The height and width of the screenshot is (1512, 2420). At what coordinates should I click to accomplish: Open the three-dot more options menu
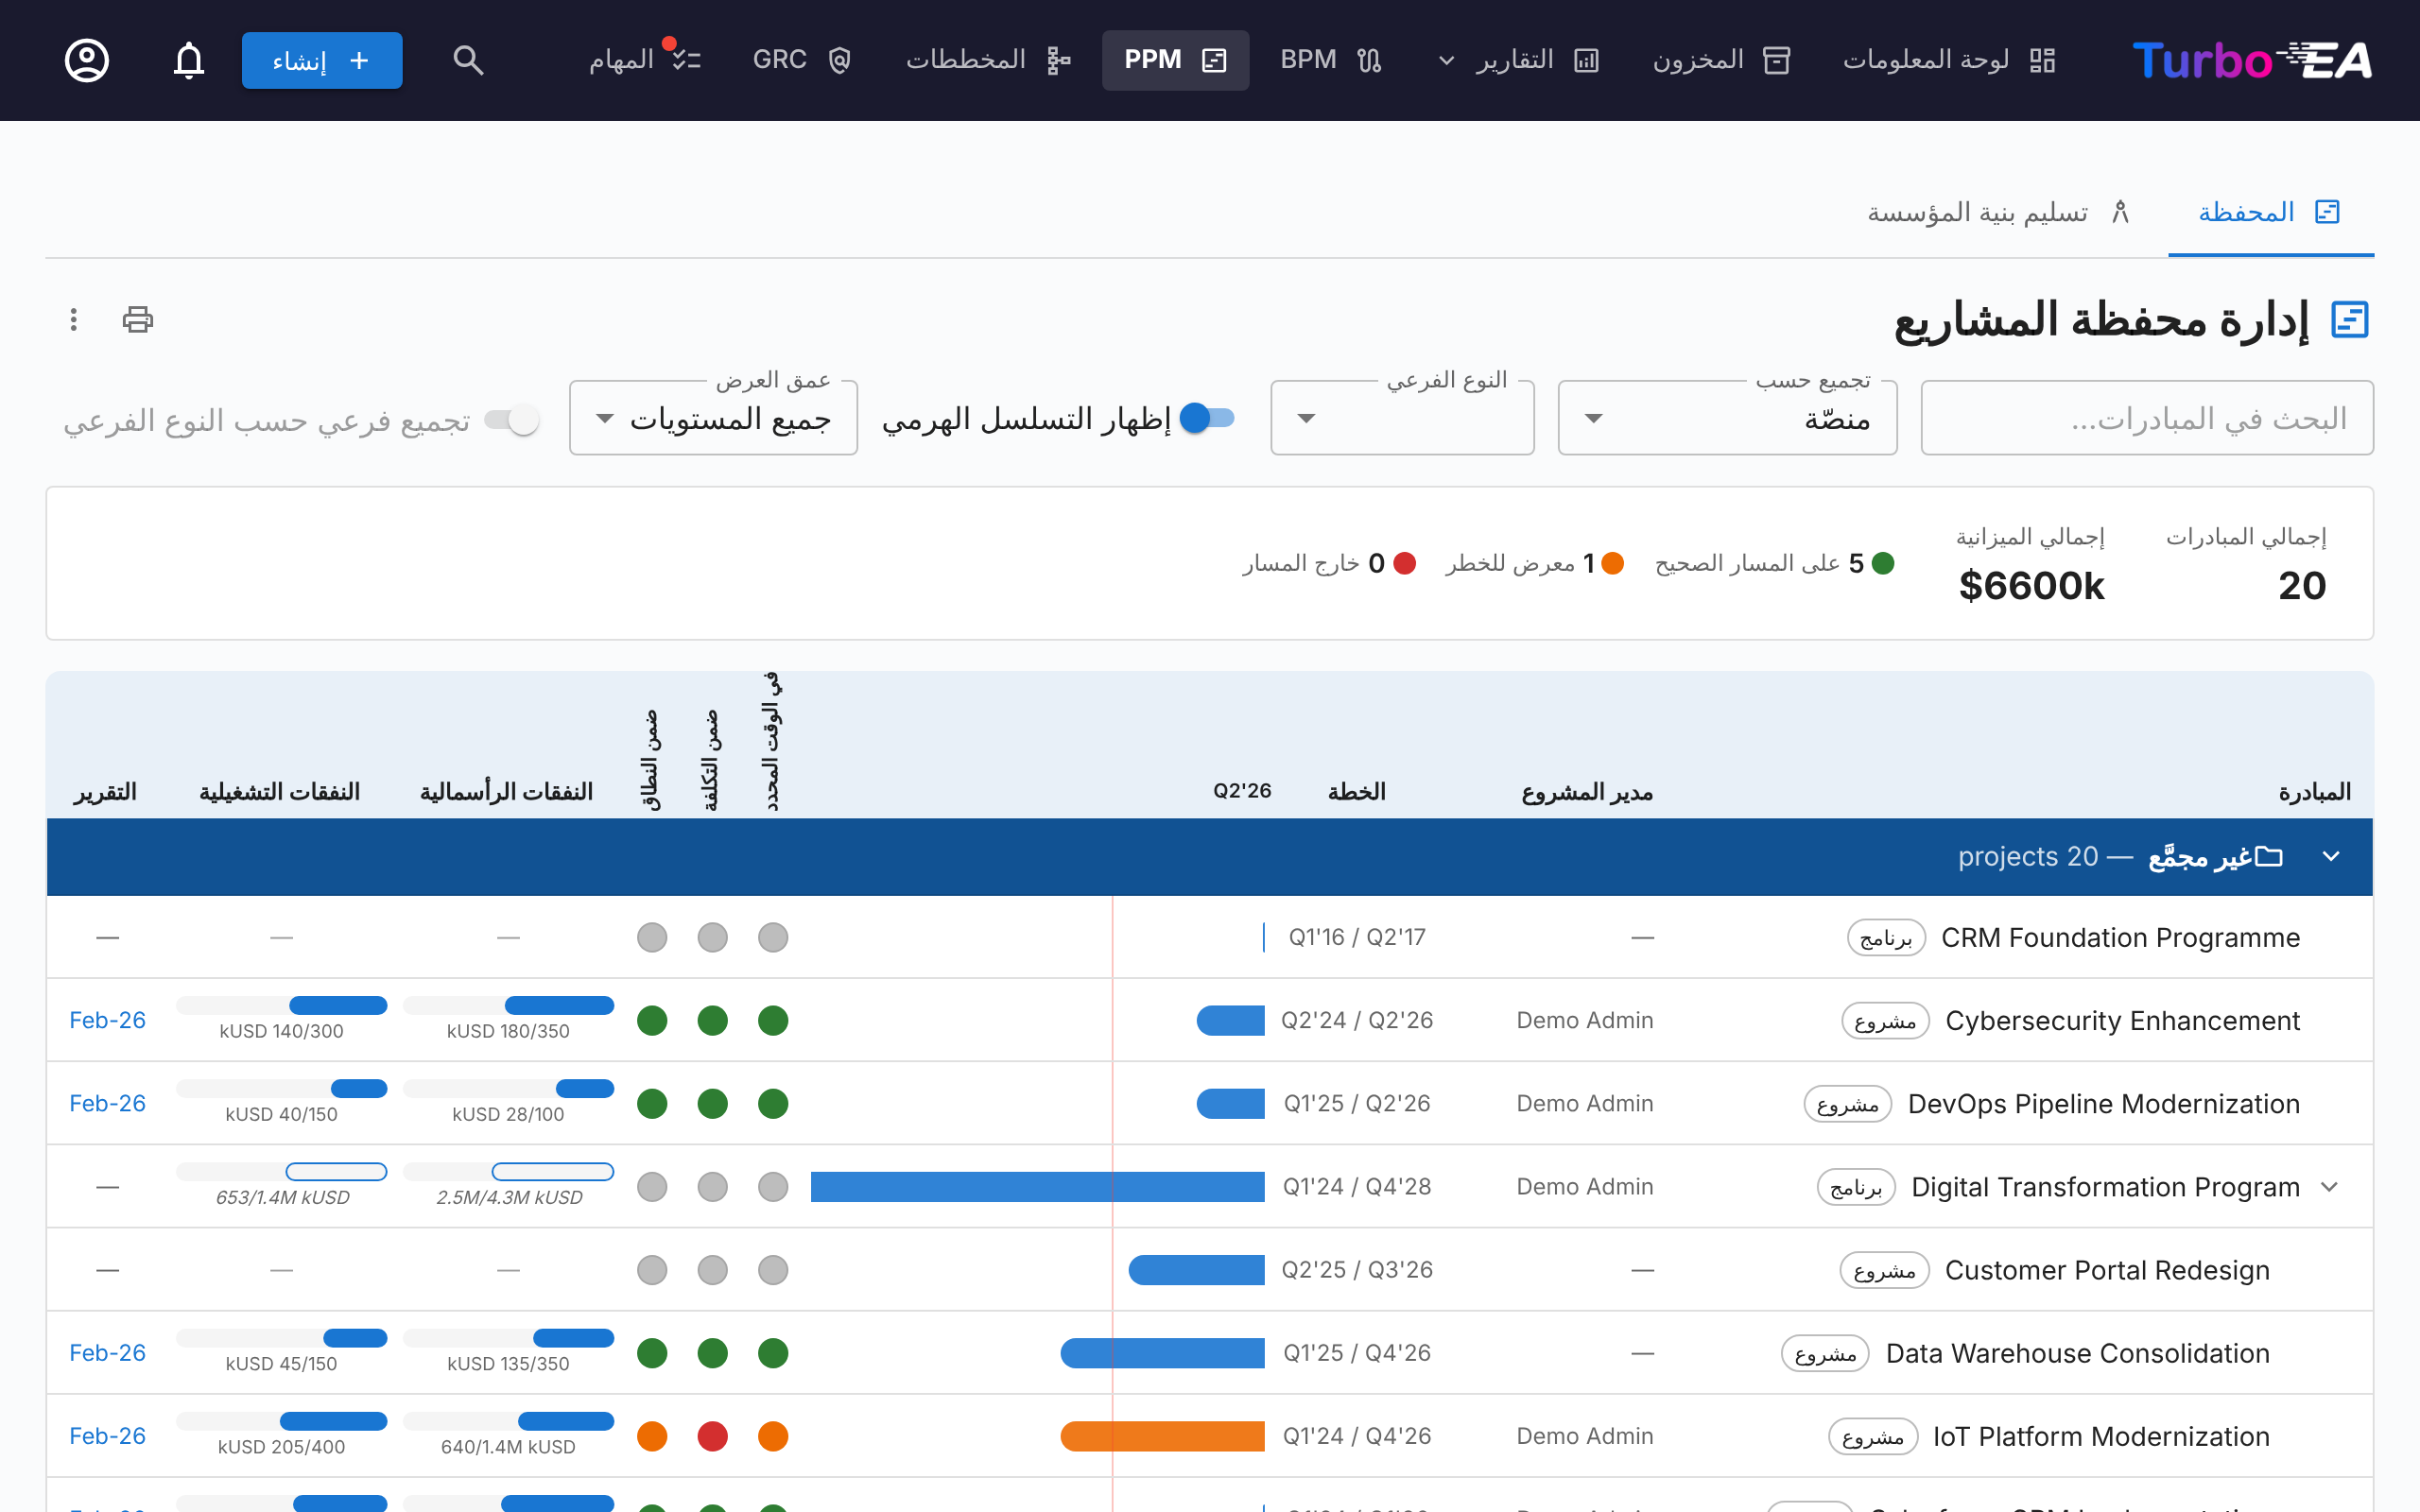click(x=73, y=319)
